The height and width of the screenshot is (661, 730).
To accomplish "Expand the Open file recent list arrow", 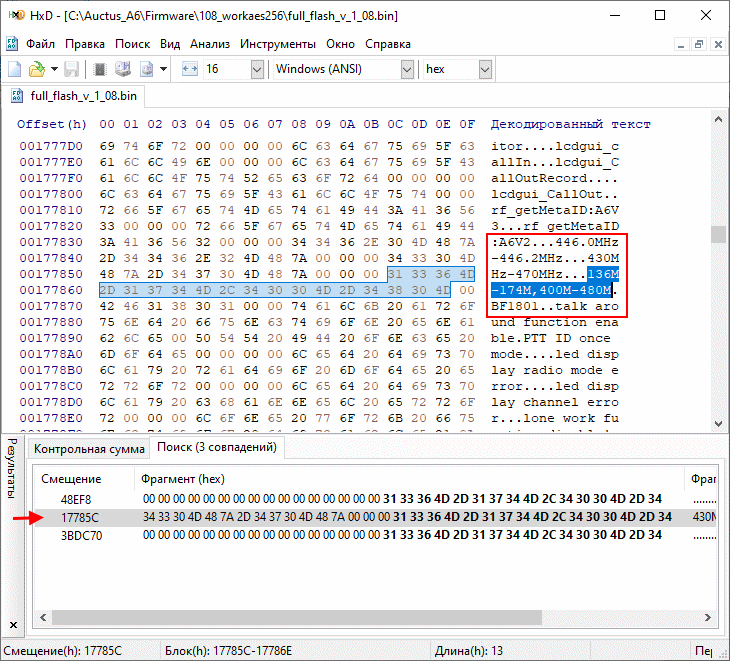I will click(x=54, y=69).
